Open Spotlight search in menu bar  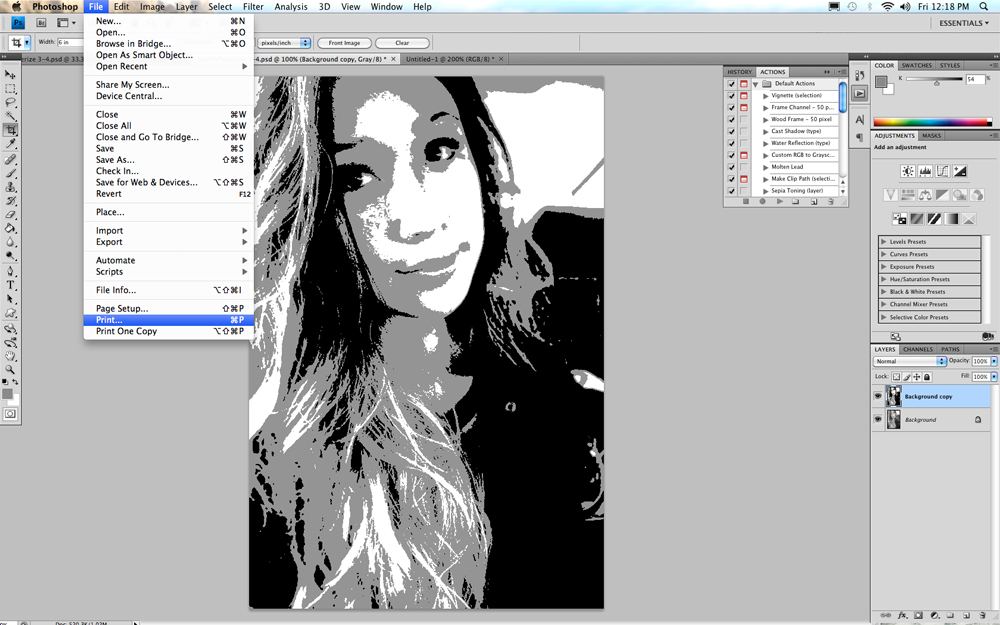coord(983,6)
